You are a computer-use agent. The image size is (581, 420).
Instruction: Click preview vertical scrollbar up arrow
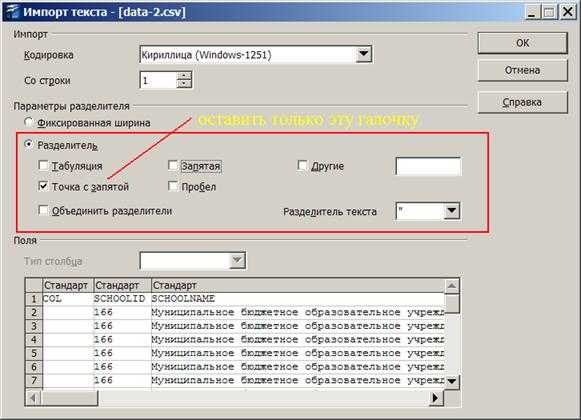pos(452,285)
